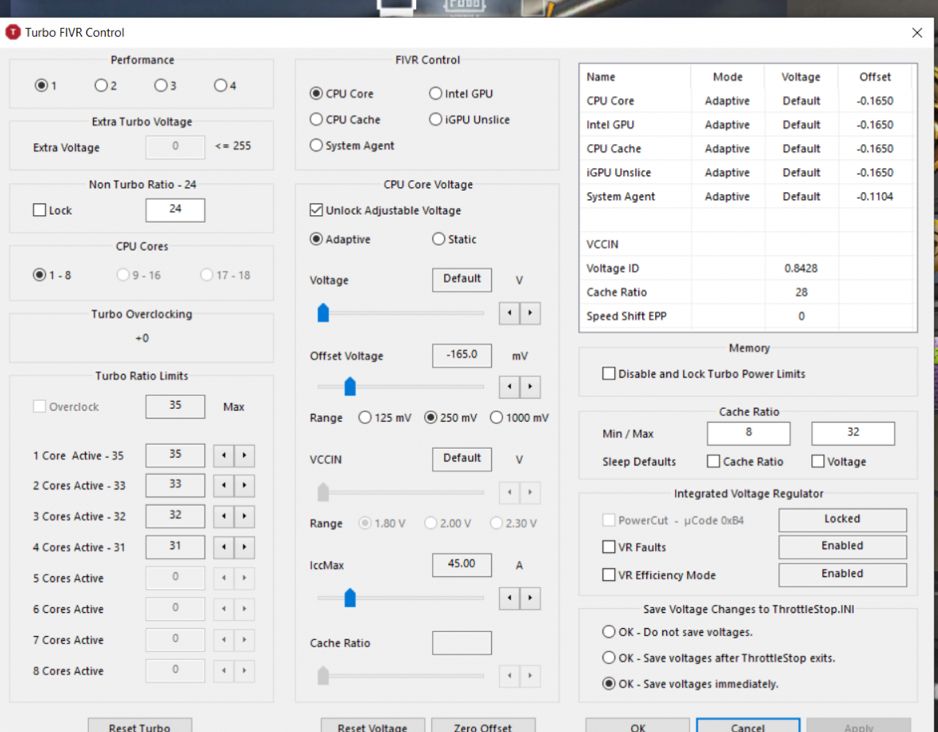Increase 2 Cores Active ratio
The image size is (938, 732).
click(x=244, y=485)
